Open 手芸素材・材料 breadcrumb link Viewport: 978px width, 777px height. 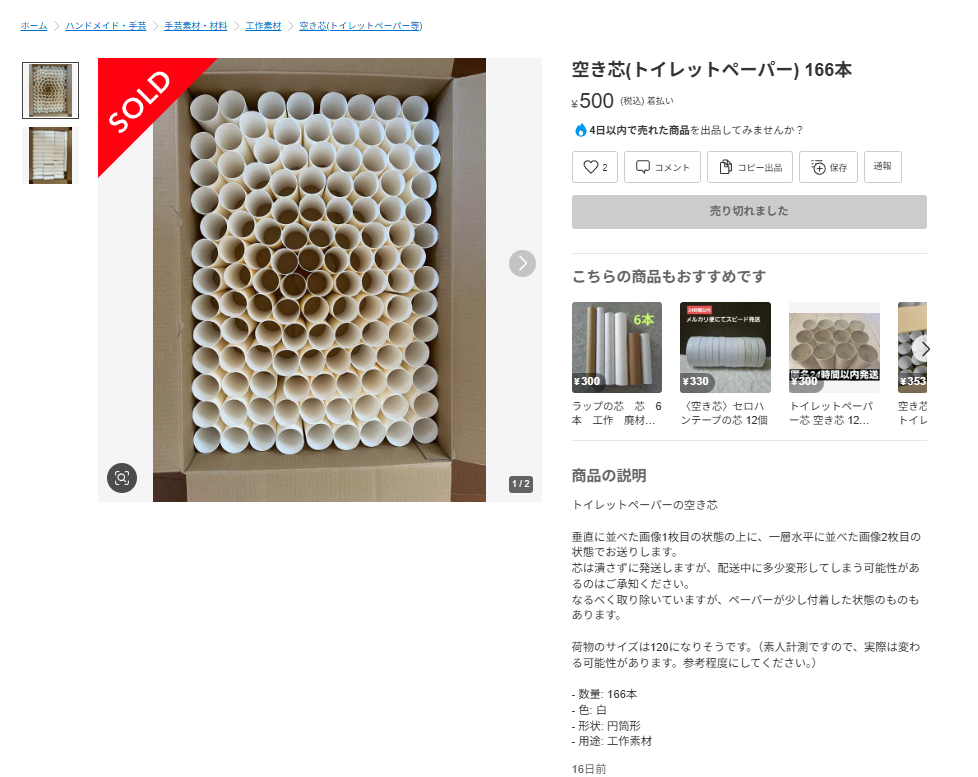click(x=196, y=26)
